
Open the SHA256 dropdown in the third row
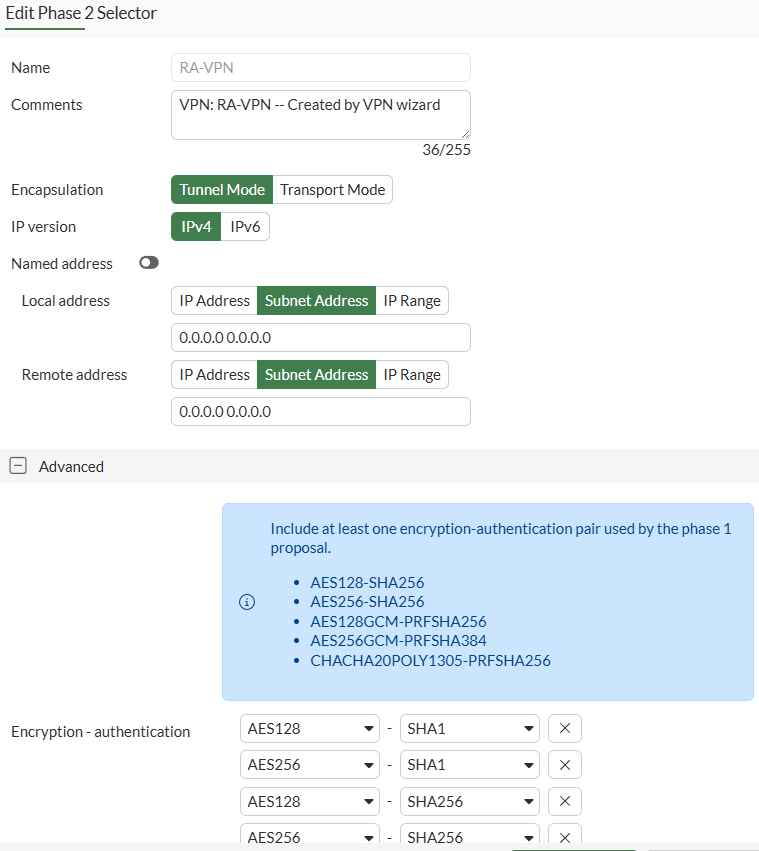click(469, 801)
